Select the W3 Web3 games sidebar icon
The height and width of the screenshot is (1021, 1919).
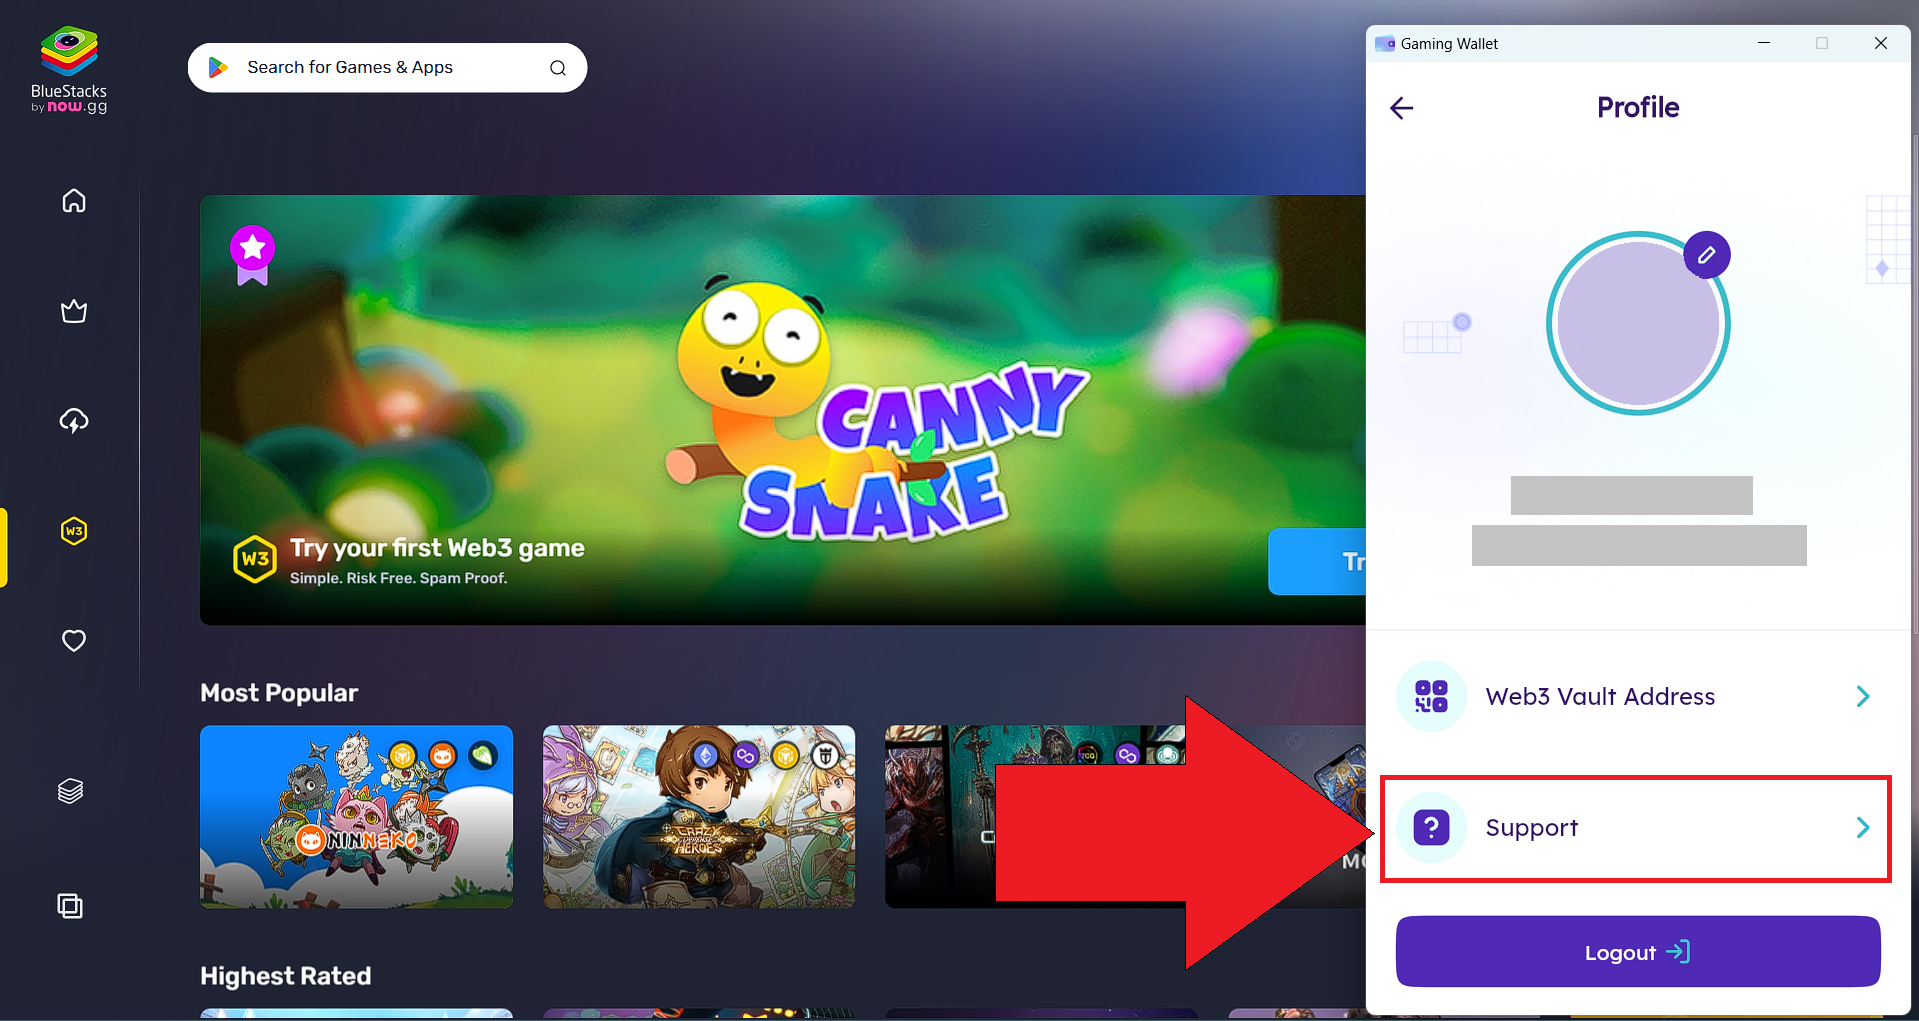(x=74, y=531)
